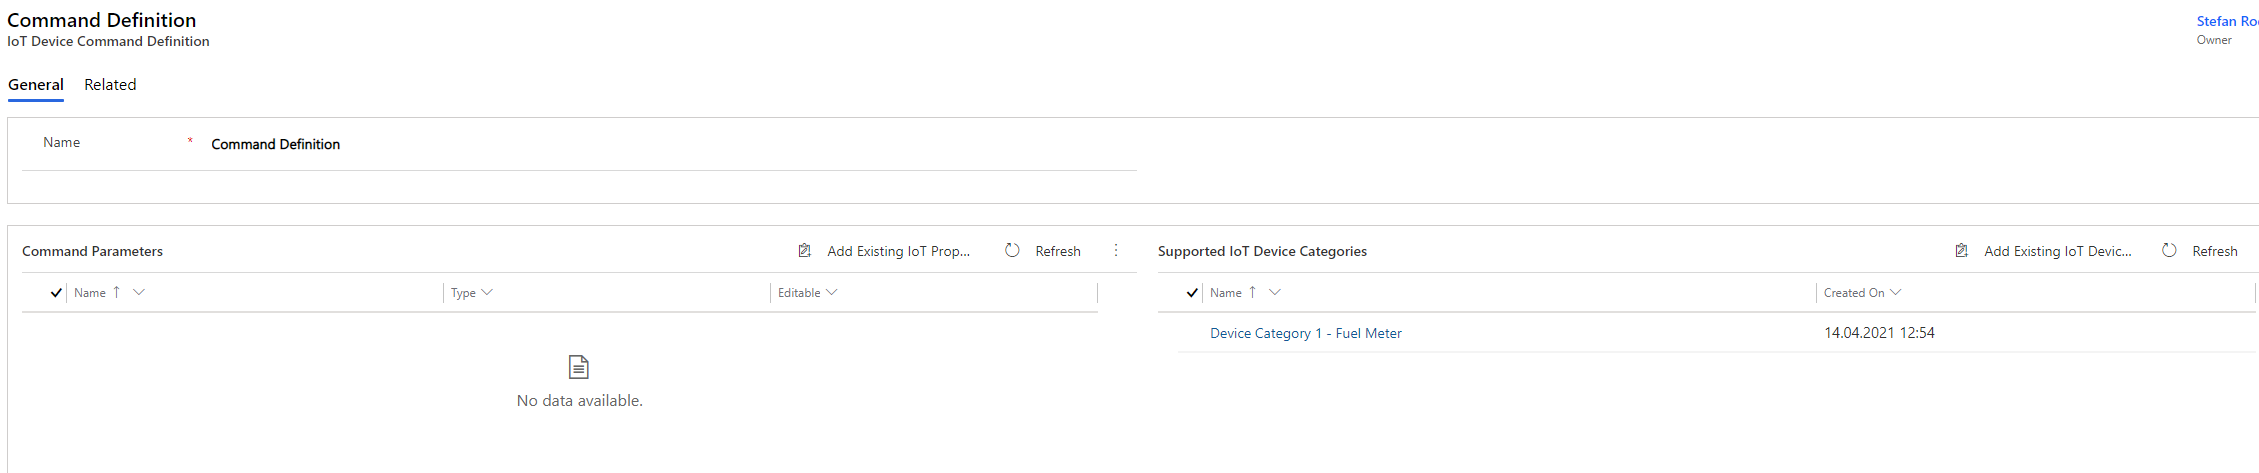Click sort arrow on categories Name column
Viewport: 2259px width, 473px height.
click(1252, 292)
